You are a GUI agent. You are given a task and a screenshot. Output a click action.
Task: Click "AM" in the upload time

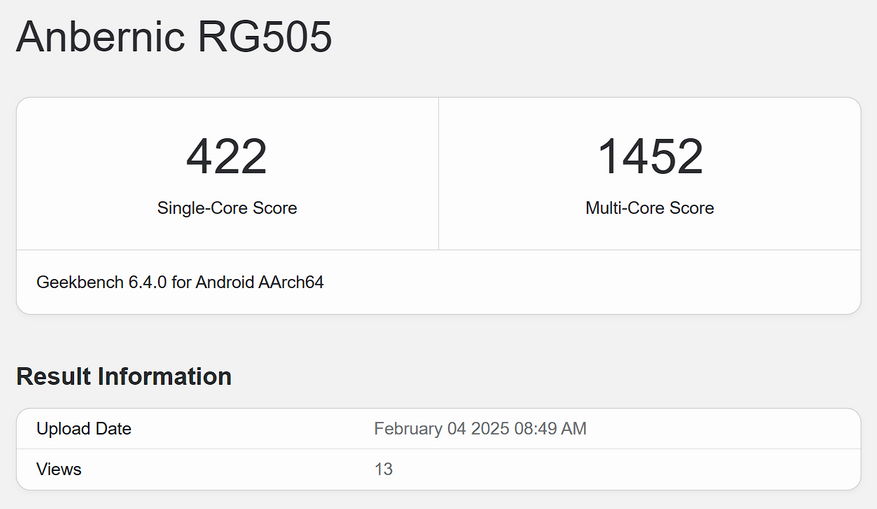[x=574, y=429]
